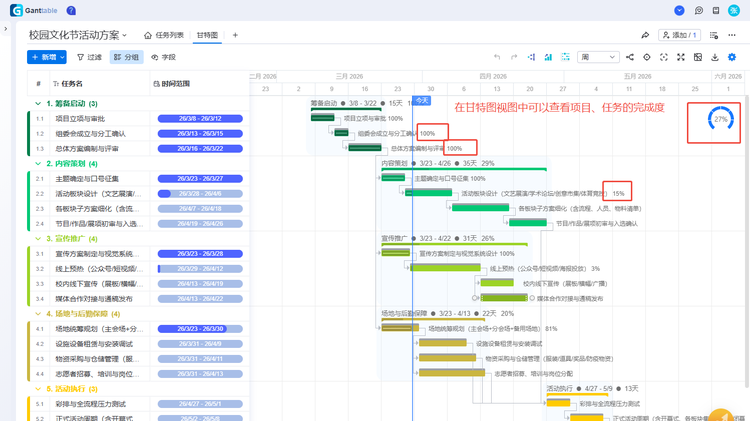
Task: Open the help question mark icon
Action: pyautogui.click(x=69, y=10)
